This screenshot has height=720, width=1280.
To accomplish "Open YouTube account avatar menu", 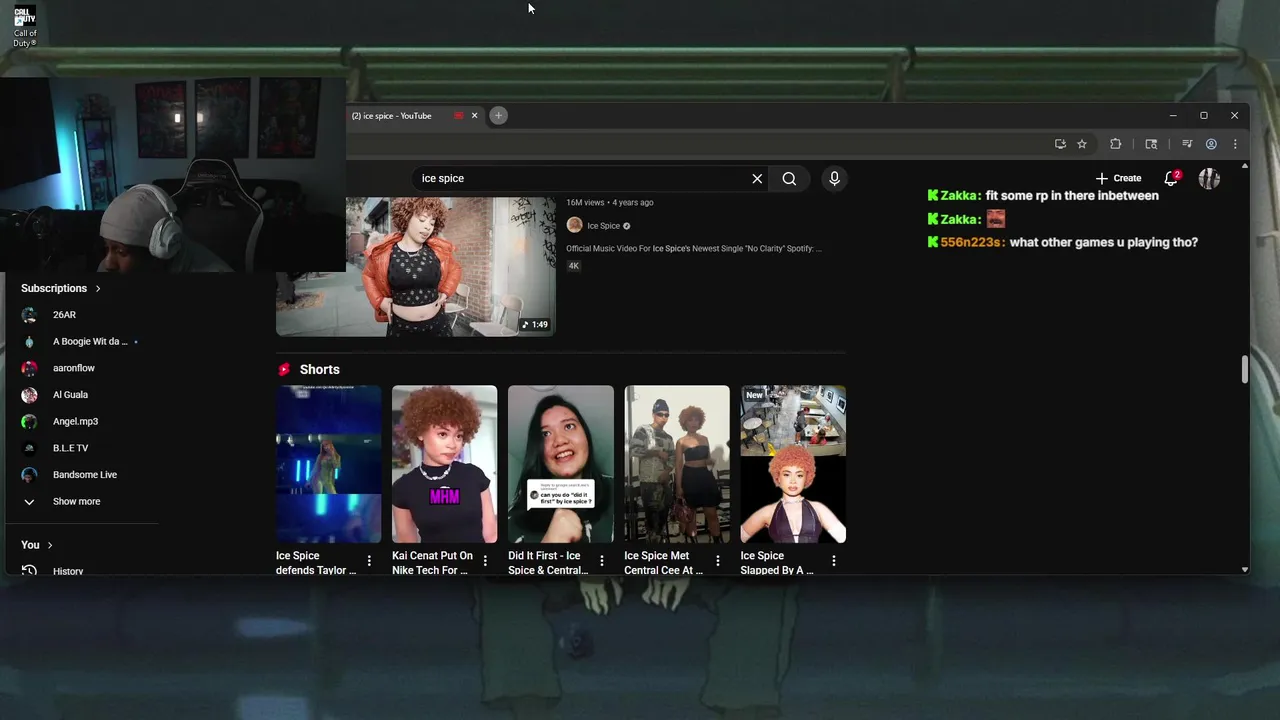I will (1209, 178).
